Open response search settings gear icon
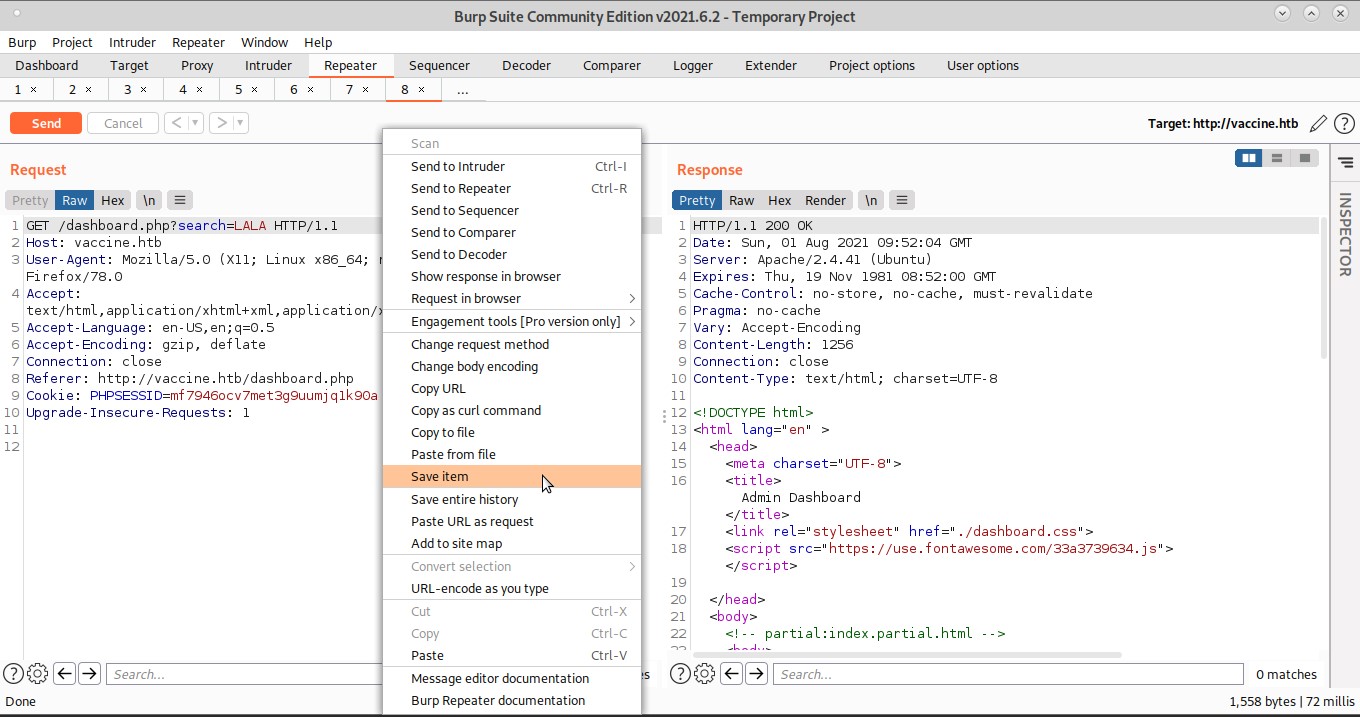The image size is (1360, 717). pos(705,674)
